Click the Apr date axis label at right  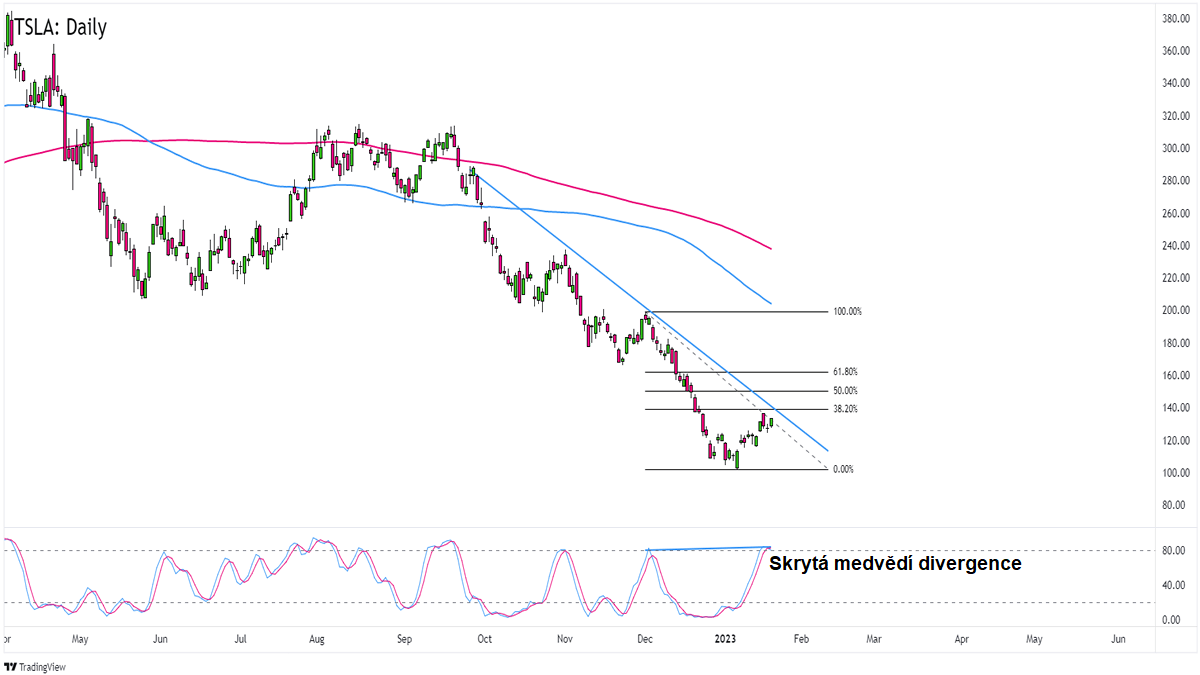click(962, 637)
